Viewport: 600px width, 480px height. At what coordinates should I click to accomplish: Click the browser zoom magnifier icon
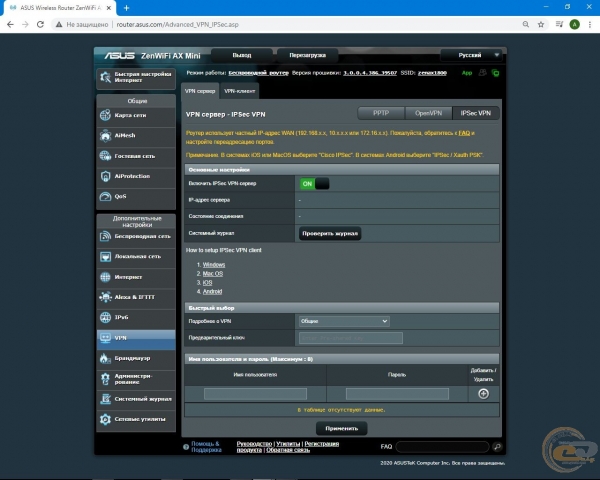click(x=526, y=24)
